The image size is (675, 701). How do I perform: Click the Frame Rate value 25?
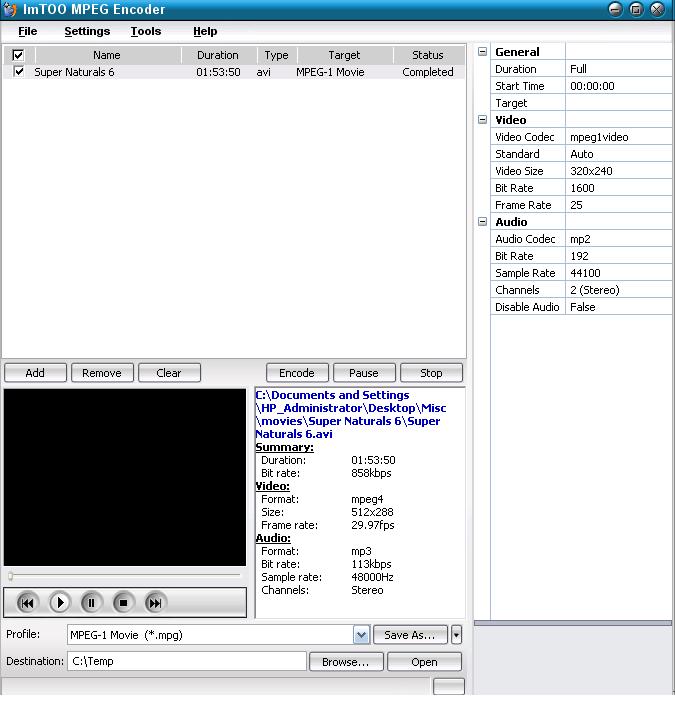coord(619,205)
